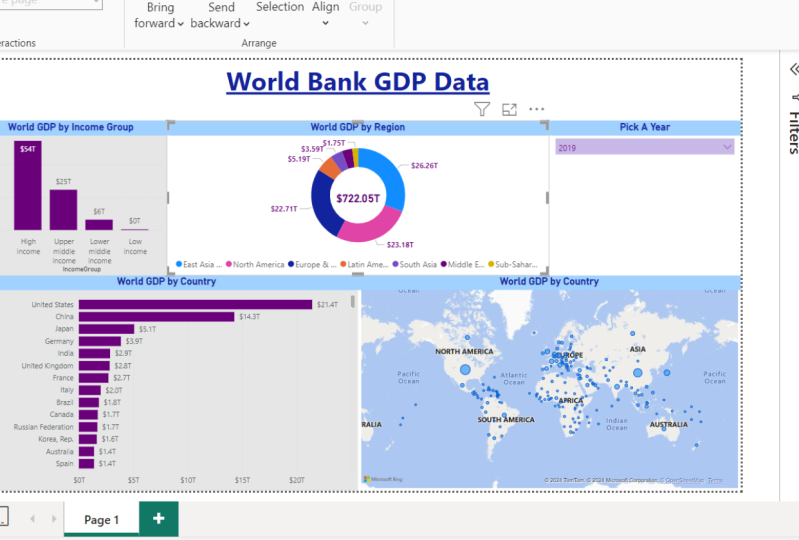
Task: Click the $26.26T donut segment label
Action: click(424, 166)
